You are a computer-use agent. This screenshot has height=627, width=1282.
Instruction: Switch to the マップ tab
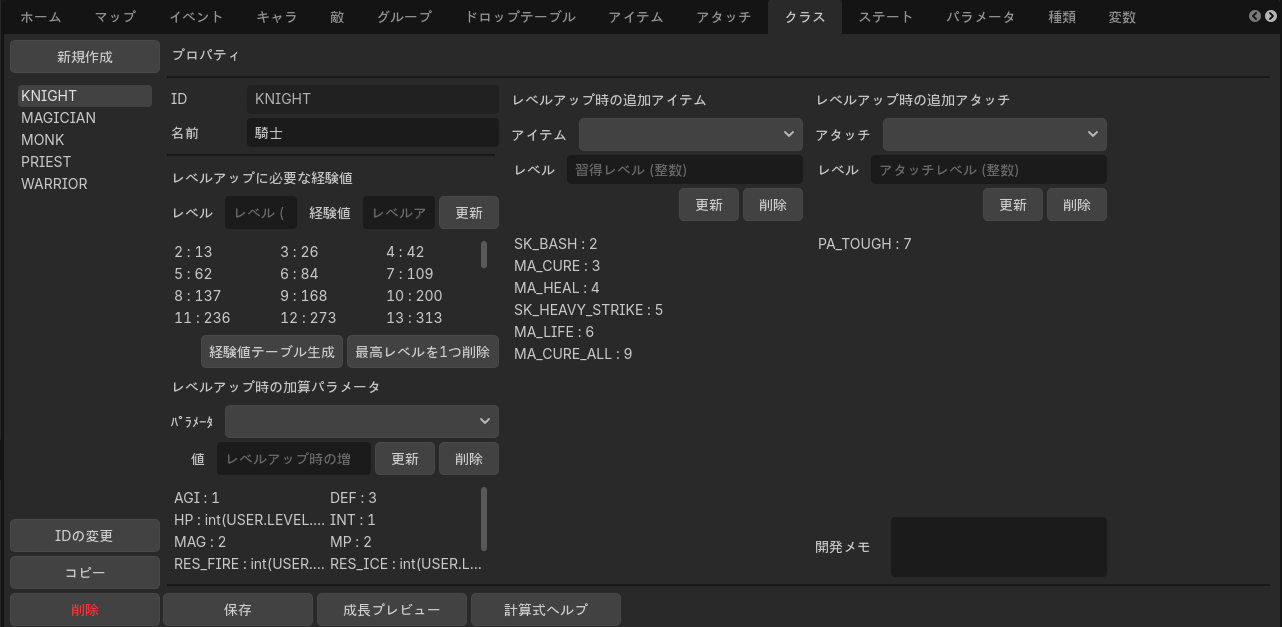coord(115,17)
